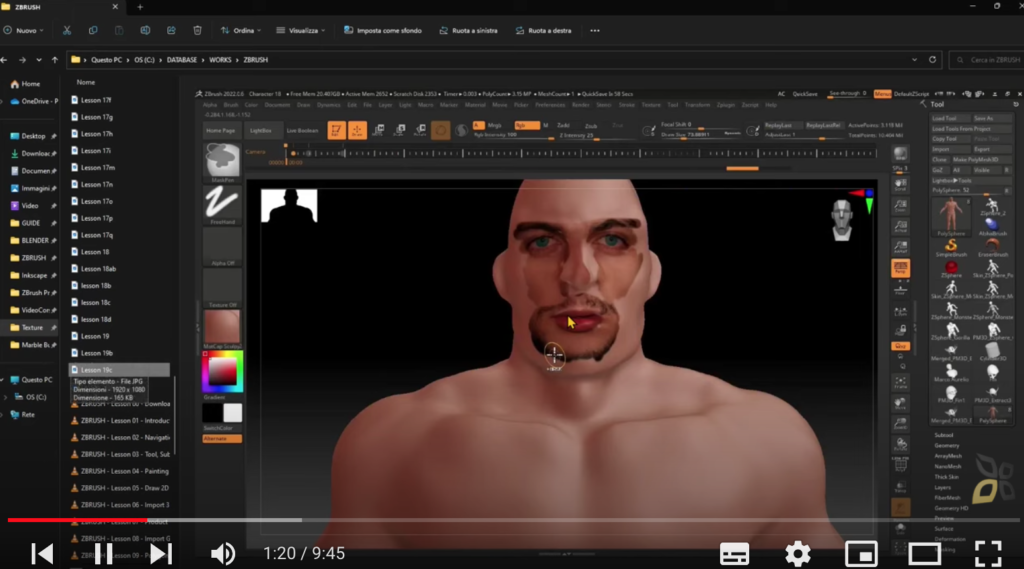Click the video miniplayer icon
Image resolution: width=1024 pixels, height=569 pixels.
pos(861,554)
